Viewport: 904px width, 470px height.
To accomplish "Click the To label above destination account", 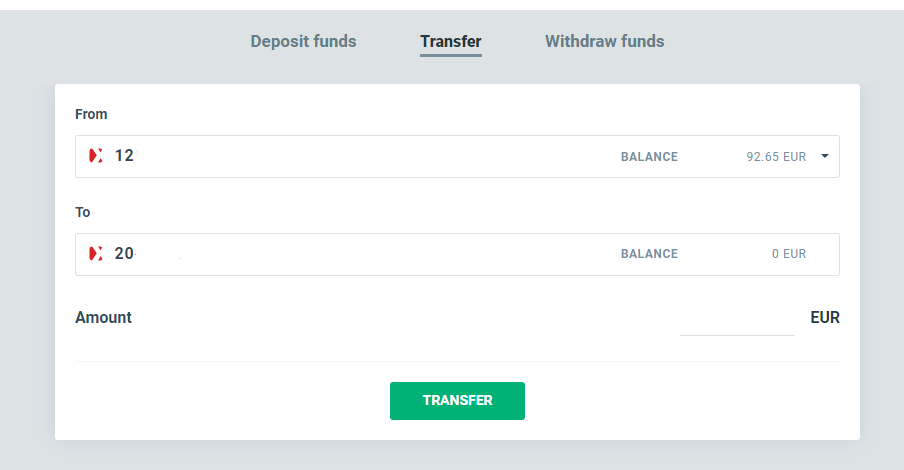I will pos(83,212).
